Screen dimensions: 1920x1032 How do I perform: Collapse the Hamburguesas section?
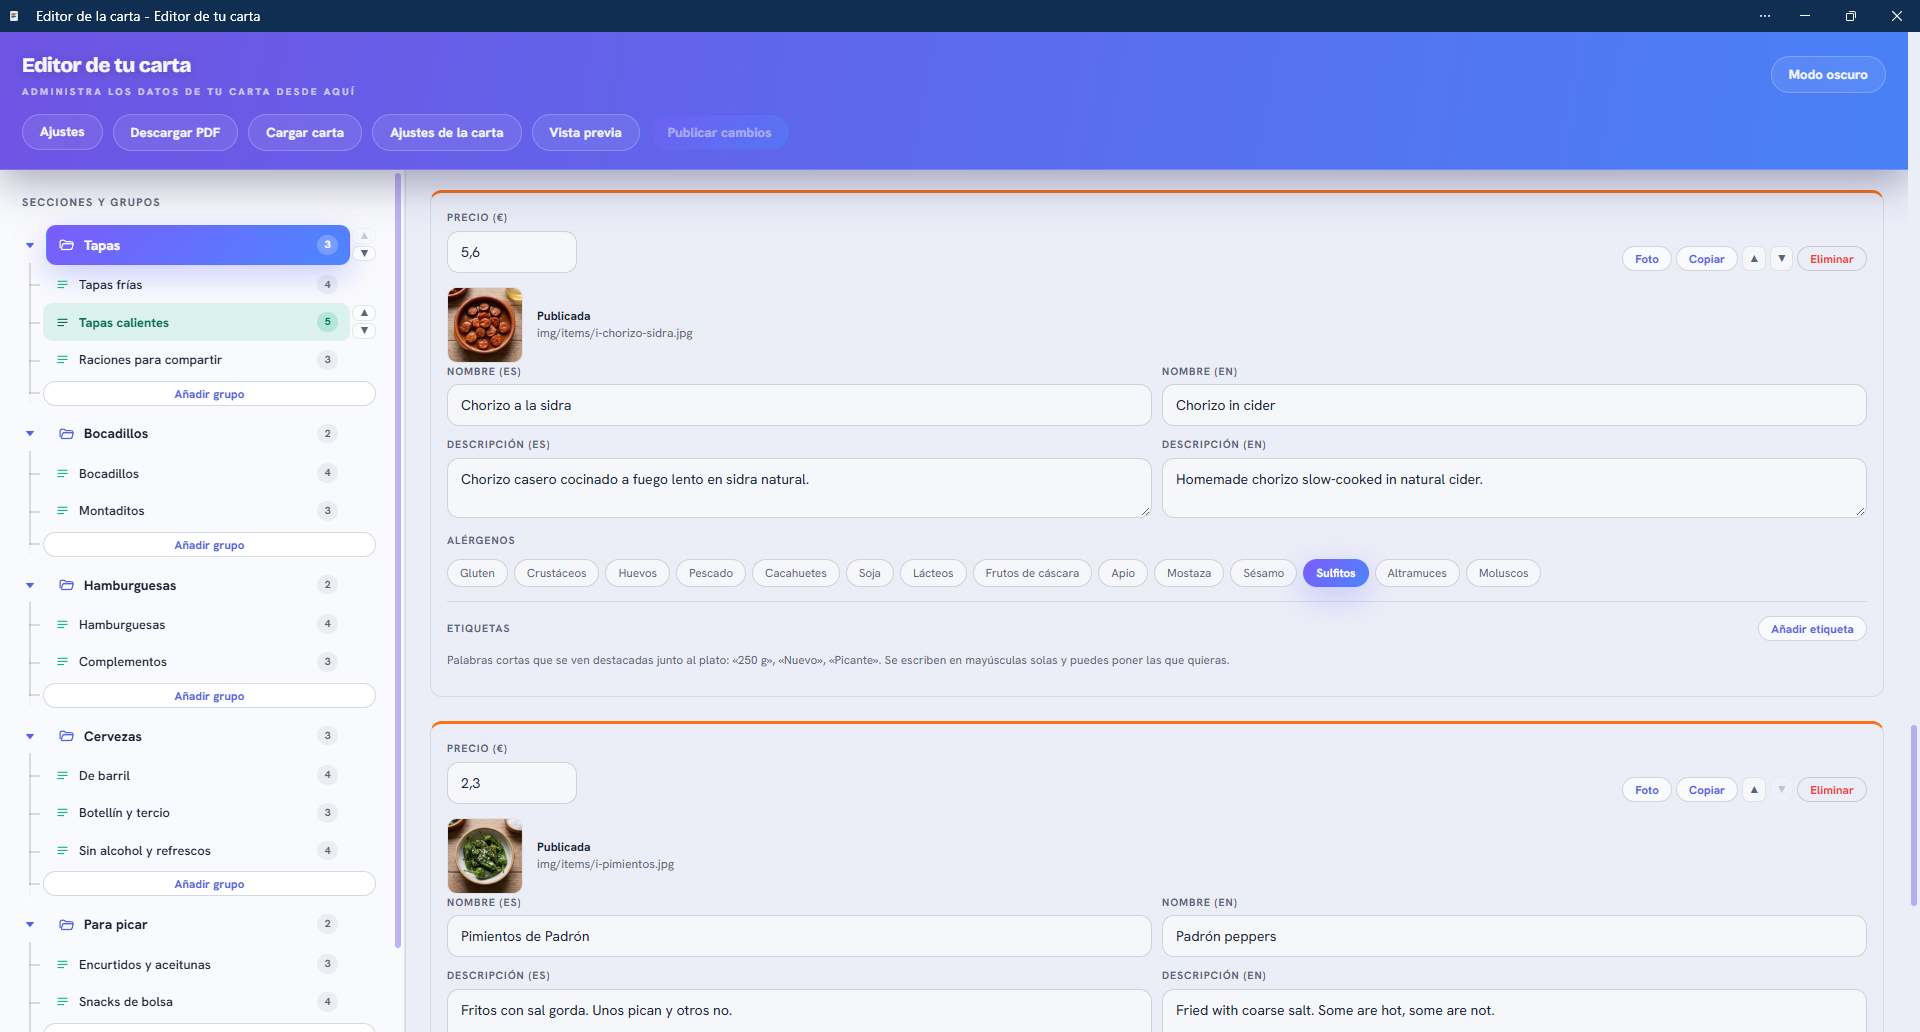coord(30,586)
